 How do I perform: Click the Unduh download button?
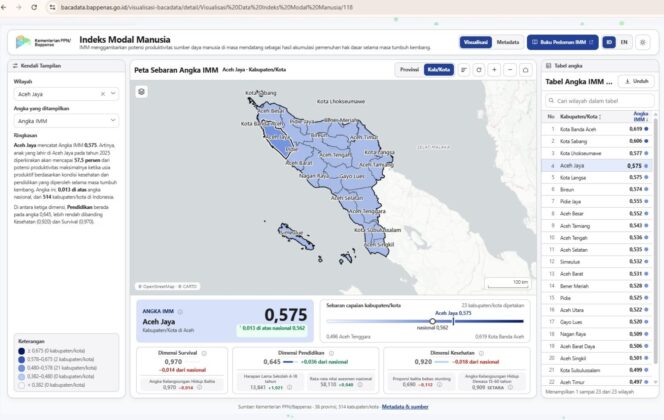[x=636, y=81]
